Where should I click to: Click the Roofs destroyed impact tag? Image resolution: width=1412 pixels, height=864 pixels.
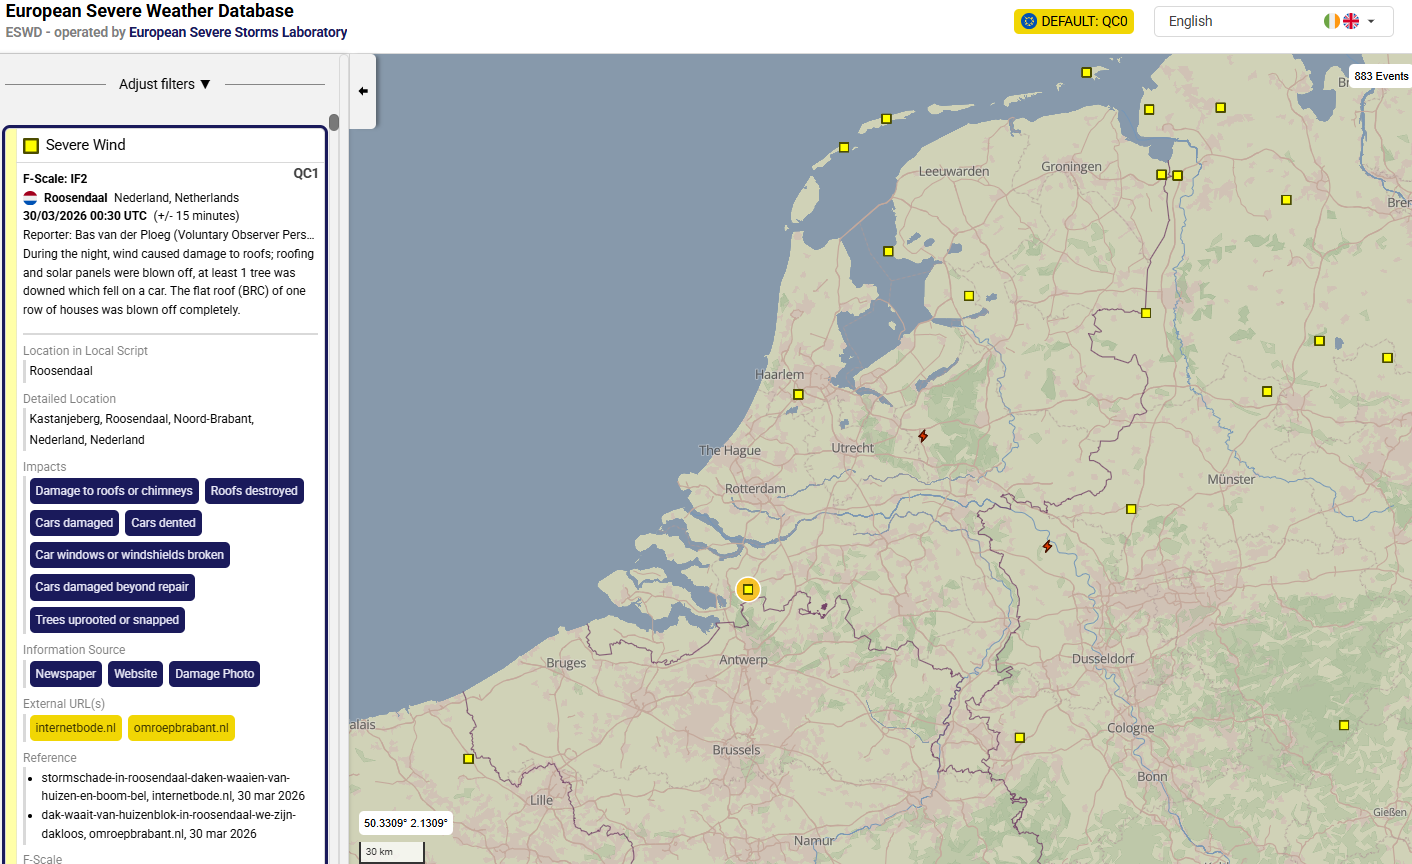coord(254,491)
